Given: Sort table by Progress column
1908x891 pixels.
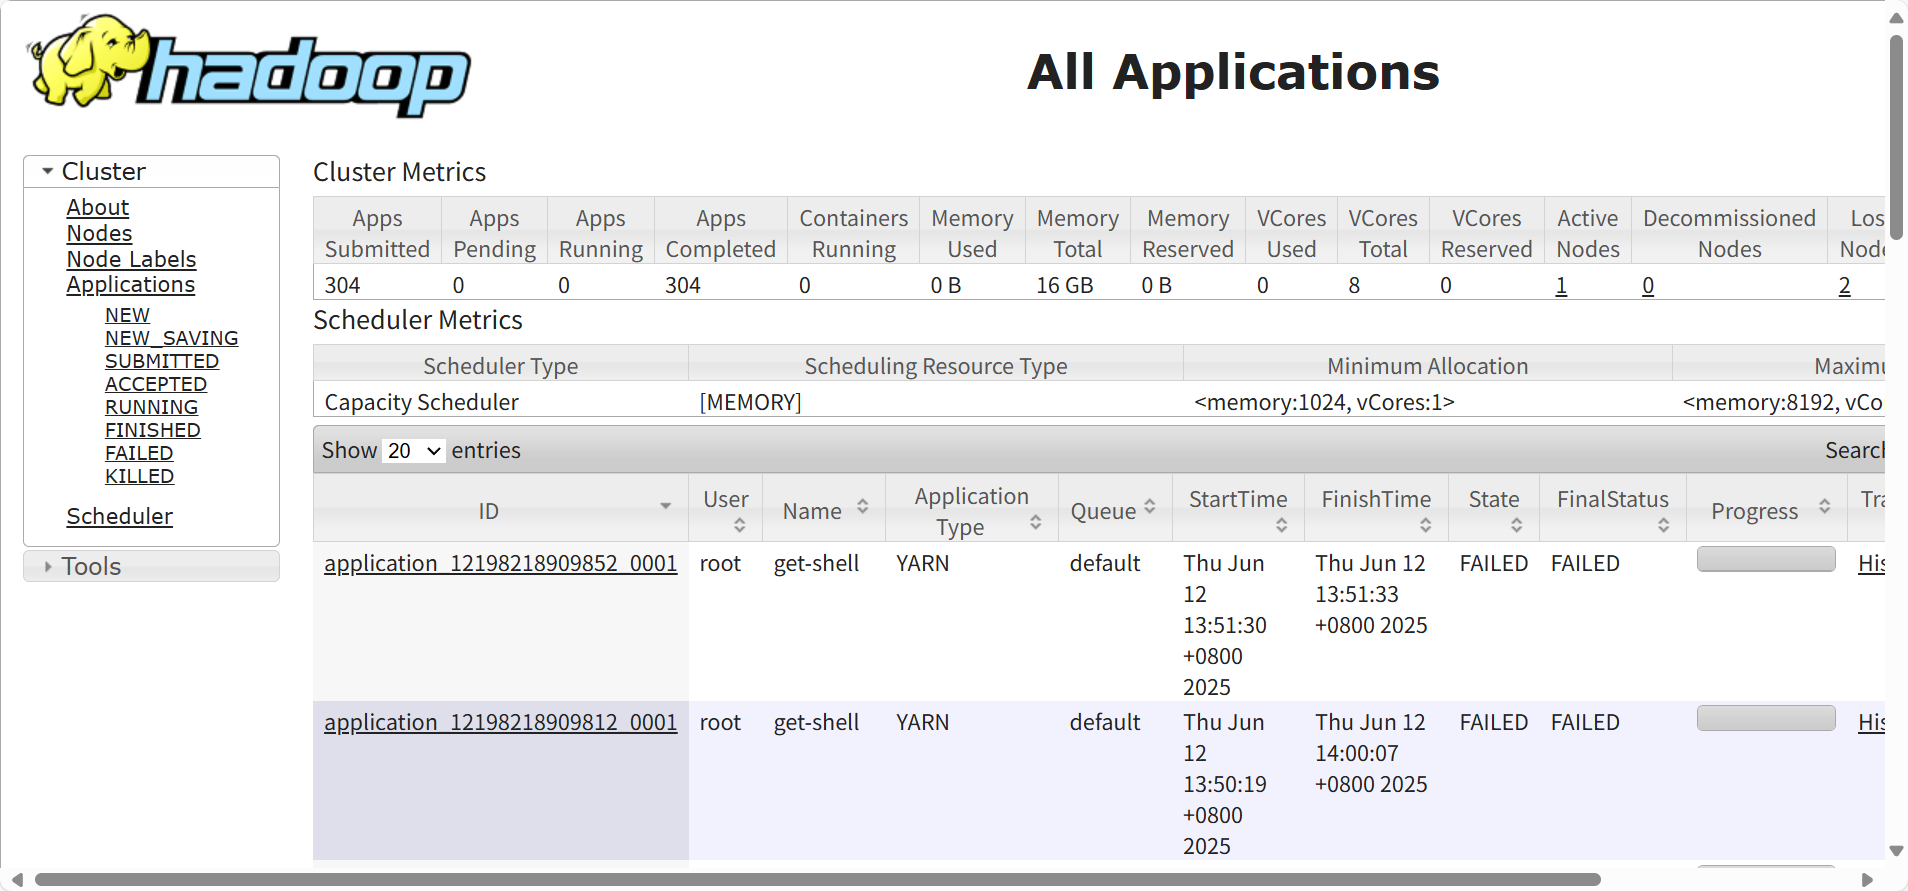Looking at the screenshot, I should 1767,510.
